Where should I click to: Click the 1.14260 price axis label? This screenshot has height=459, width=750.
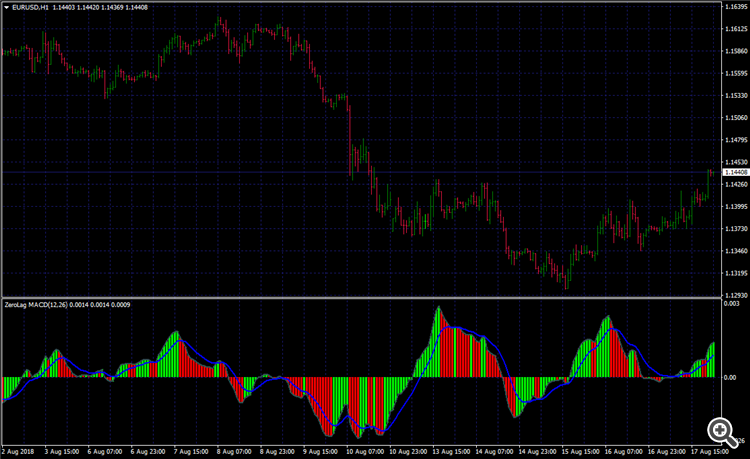click(736, 185)
